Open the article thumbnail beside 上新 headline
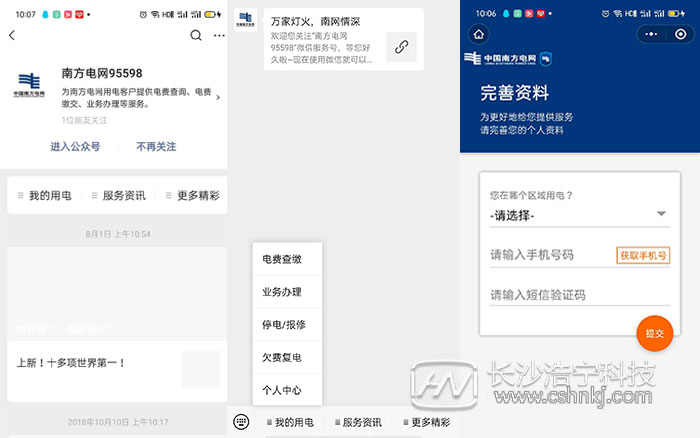This screenshot has width=700, height=438. 201,369
